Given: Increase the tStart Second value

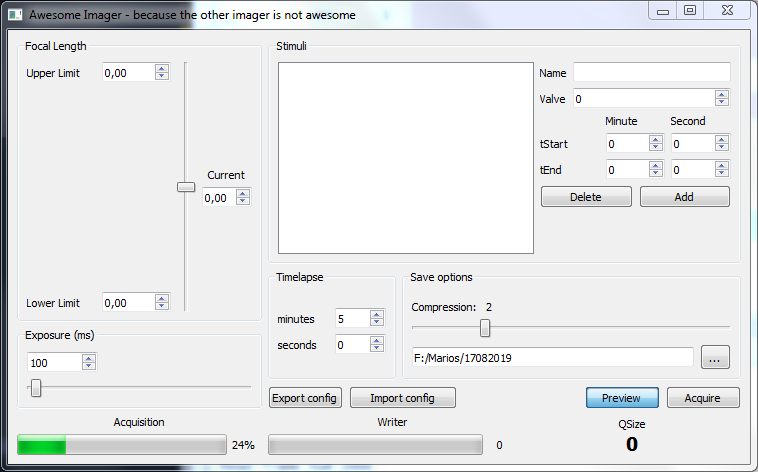Looking at the screenshot, I should click(721, 139).
